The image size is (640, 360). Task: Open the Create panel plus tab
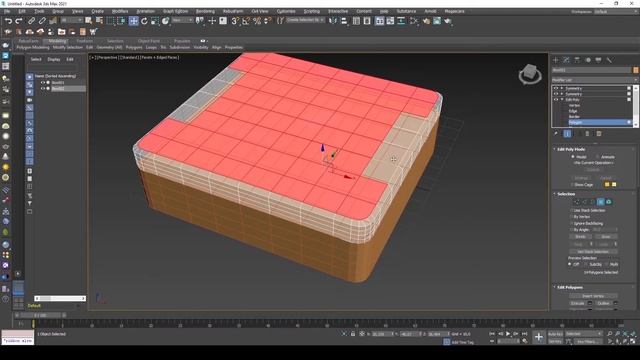coord(556,60)
